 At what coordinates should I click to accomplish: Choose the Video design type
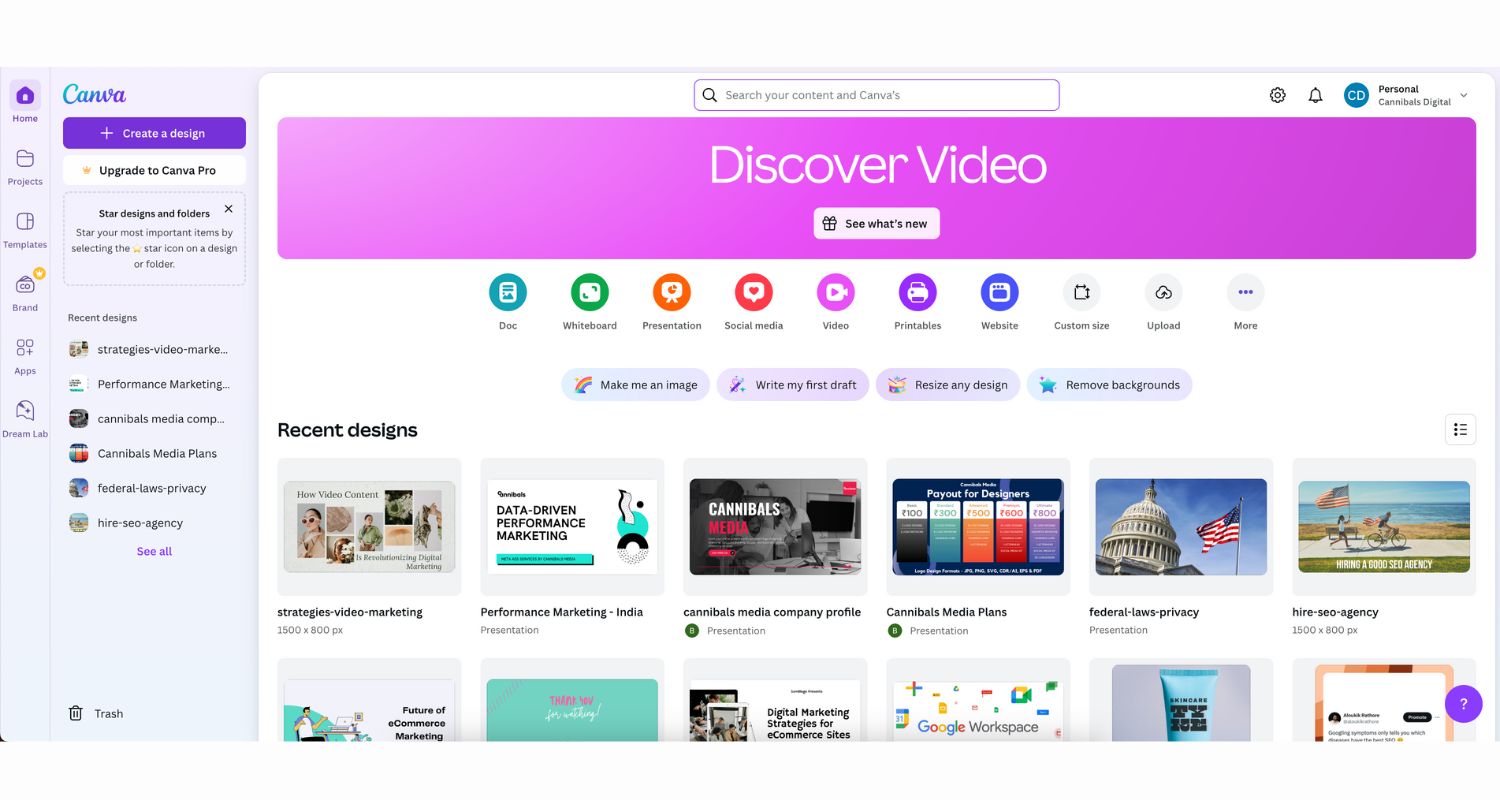836,292
